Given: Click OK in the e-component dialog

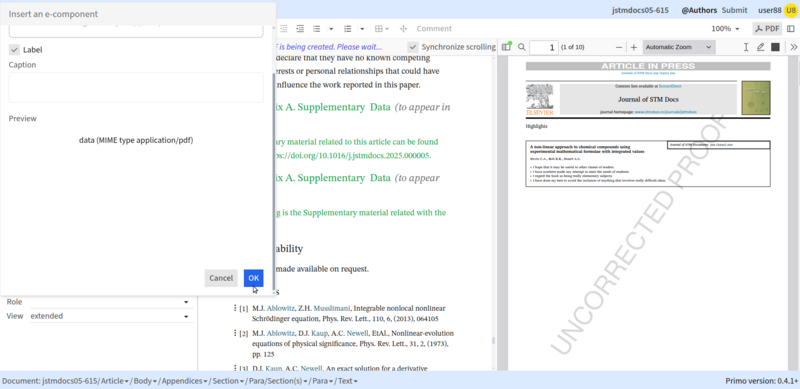Looking at the screenshot, I should tap(254, 278).
